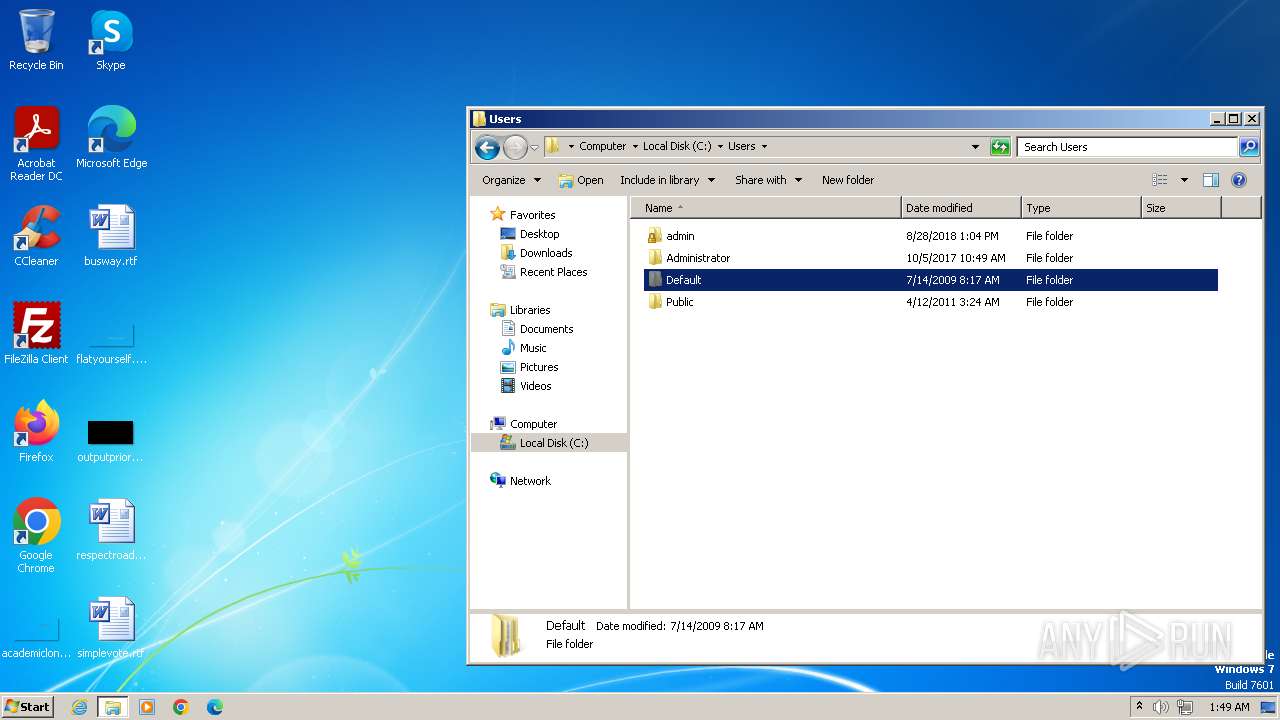Open the address bar history dropdown
This screenshot has width=1280, height=720.
coord(976,147)
